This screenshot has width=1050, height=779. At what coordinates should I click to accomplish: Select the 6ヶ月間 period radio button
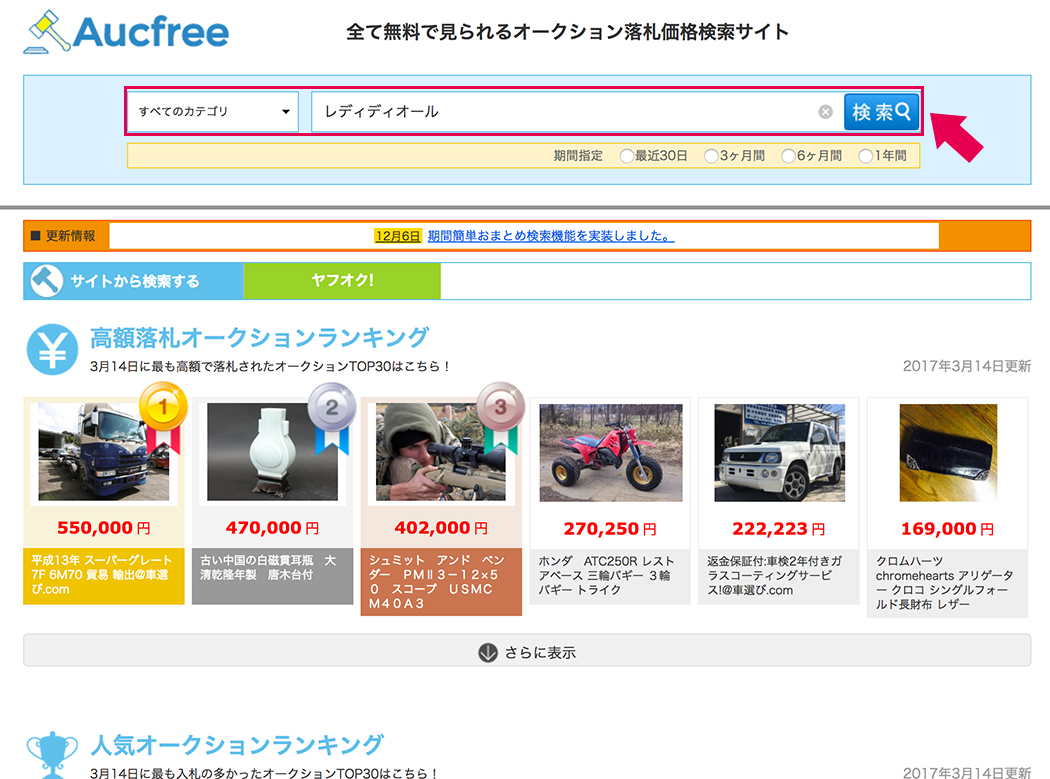coord(789,156)
